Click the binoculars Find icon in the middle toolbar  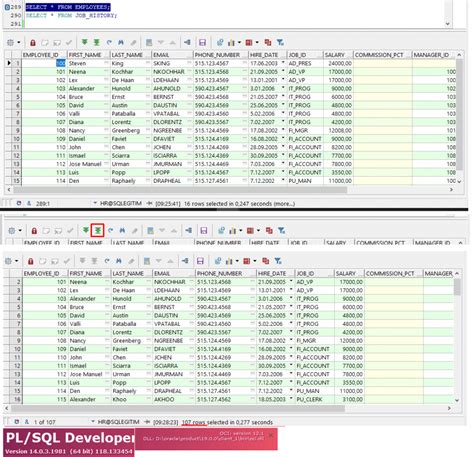[122, 230]
